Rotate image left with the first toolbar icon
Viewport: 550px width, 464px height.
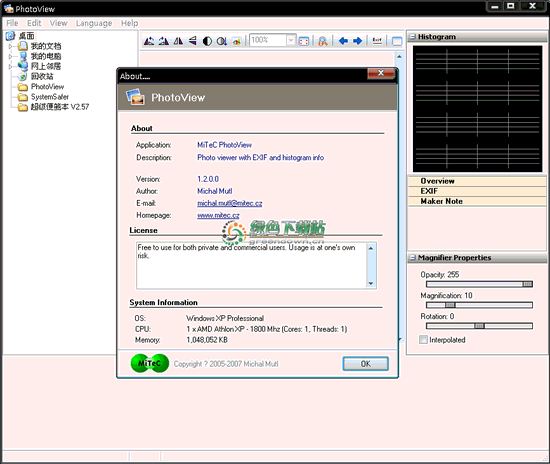pos(149,41)
